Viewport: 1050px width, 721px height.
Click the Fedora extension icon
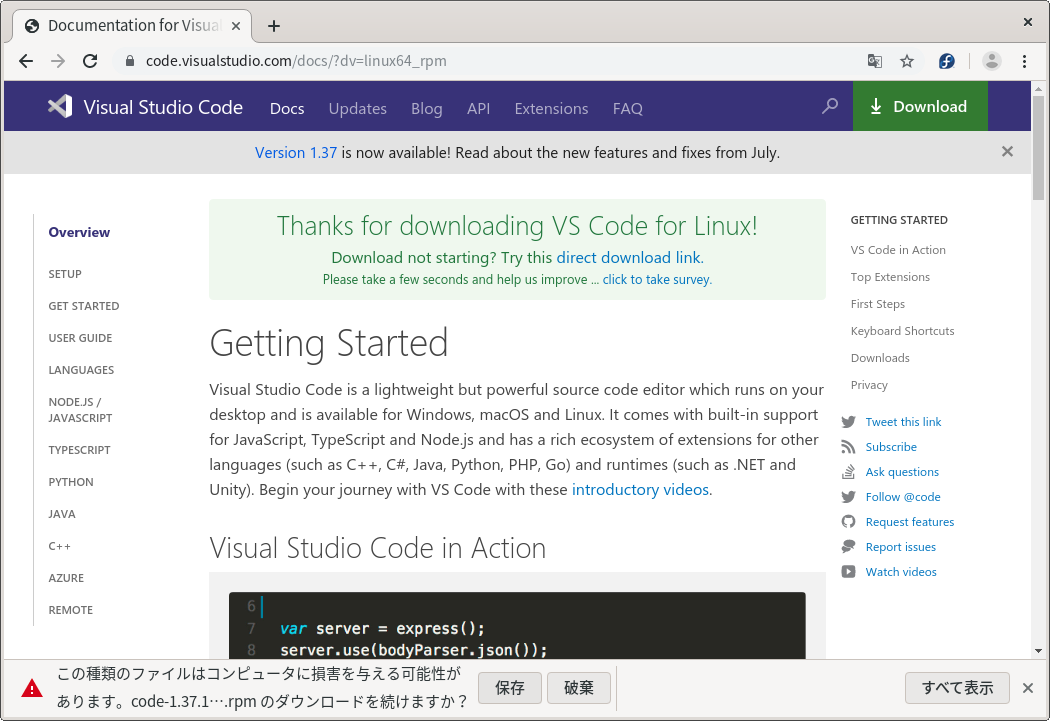tap(947, 62)
